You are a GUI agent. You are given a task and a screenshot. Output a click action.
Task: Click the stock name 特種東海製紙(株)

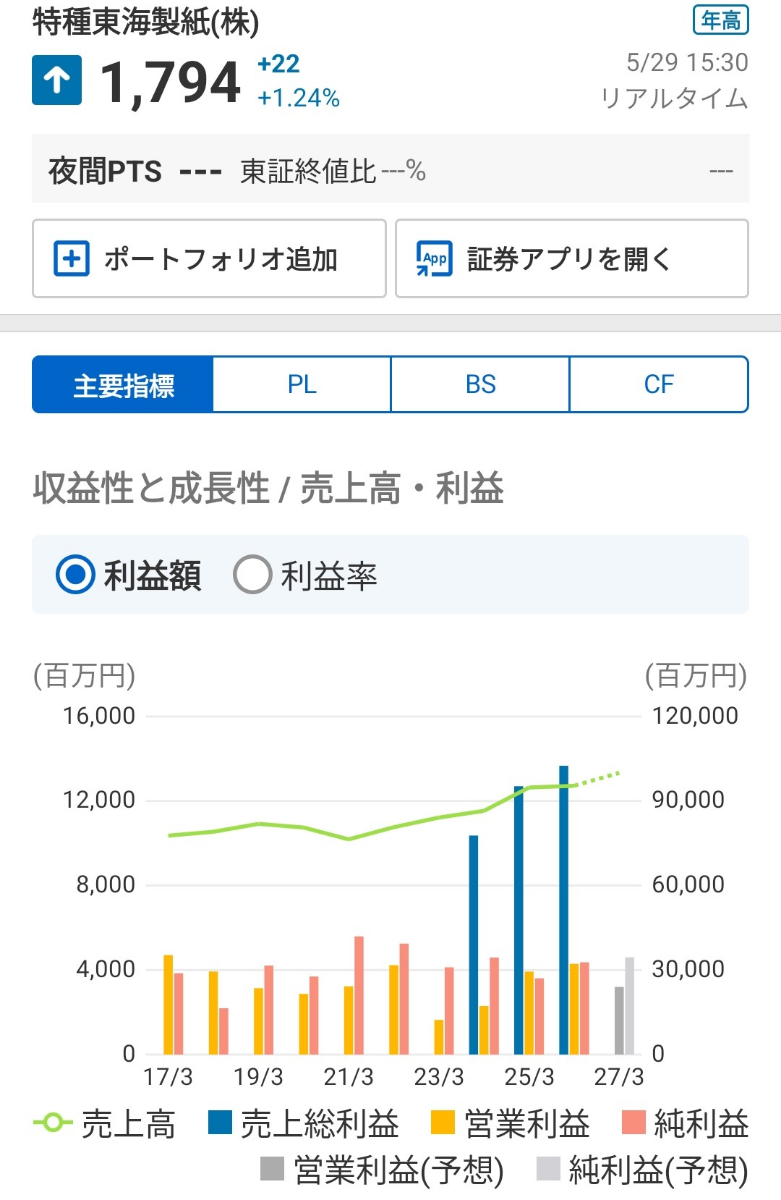(146, 22)
